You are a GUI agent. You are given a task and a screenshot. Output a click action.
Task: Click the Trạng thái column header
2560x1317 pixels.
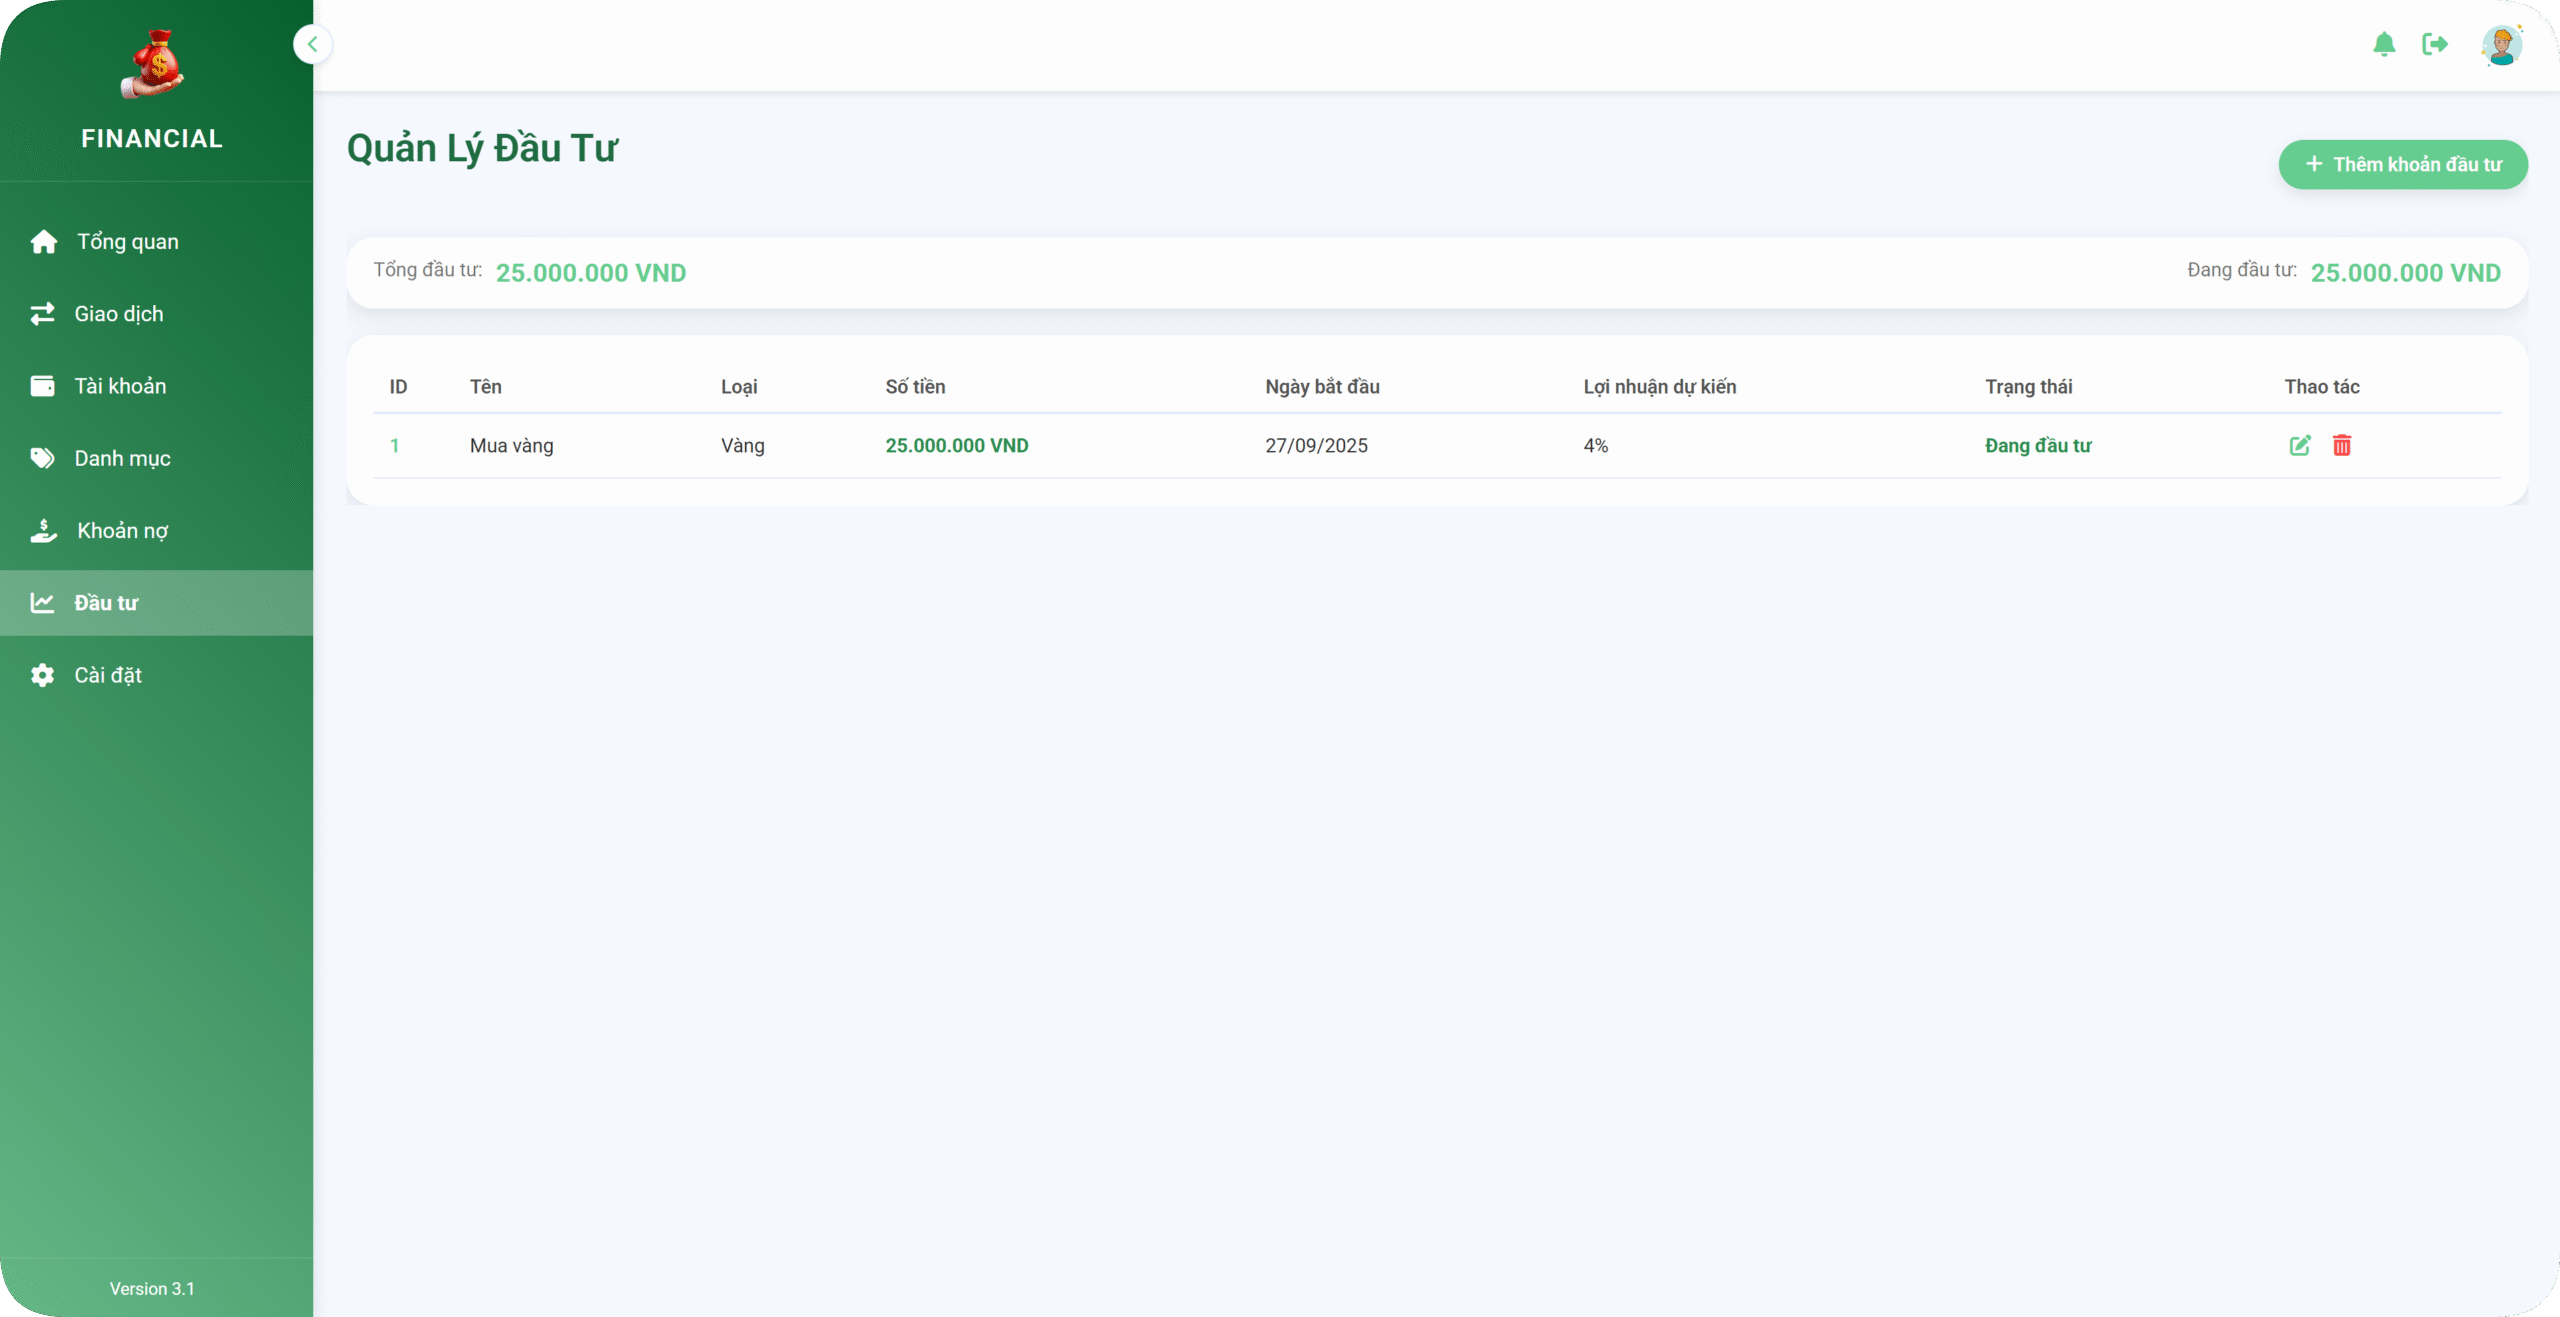pos(2028,387)
